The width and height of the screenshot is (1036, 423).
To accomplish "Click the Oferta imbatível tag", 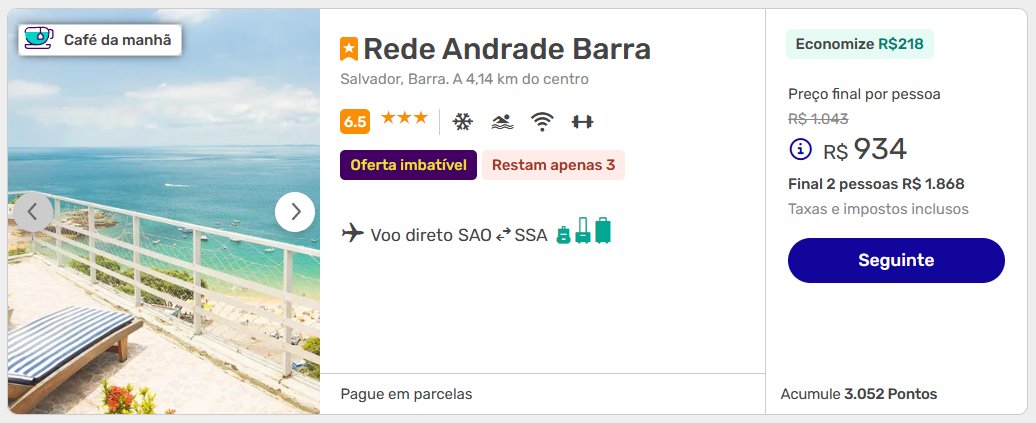I will pyautogui.click(x=408, y=165).
